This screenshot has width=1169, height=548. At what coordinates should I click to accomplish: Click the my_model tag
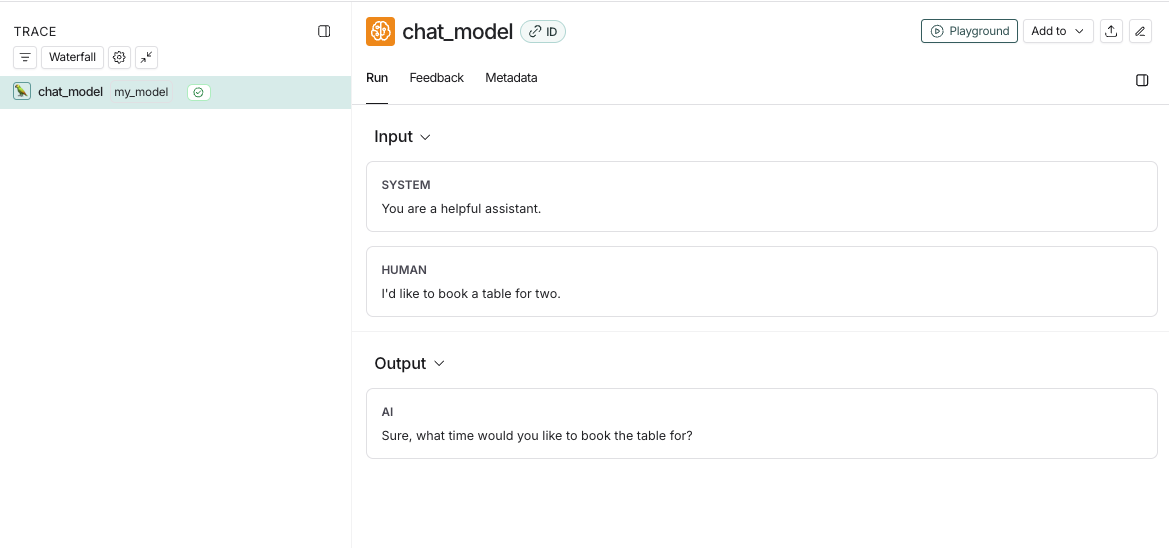point(141,92)
